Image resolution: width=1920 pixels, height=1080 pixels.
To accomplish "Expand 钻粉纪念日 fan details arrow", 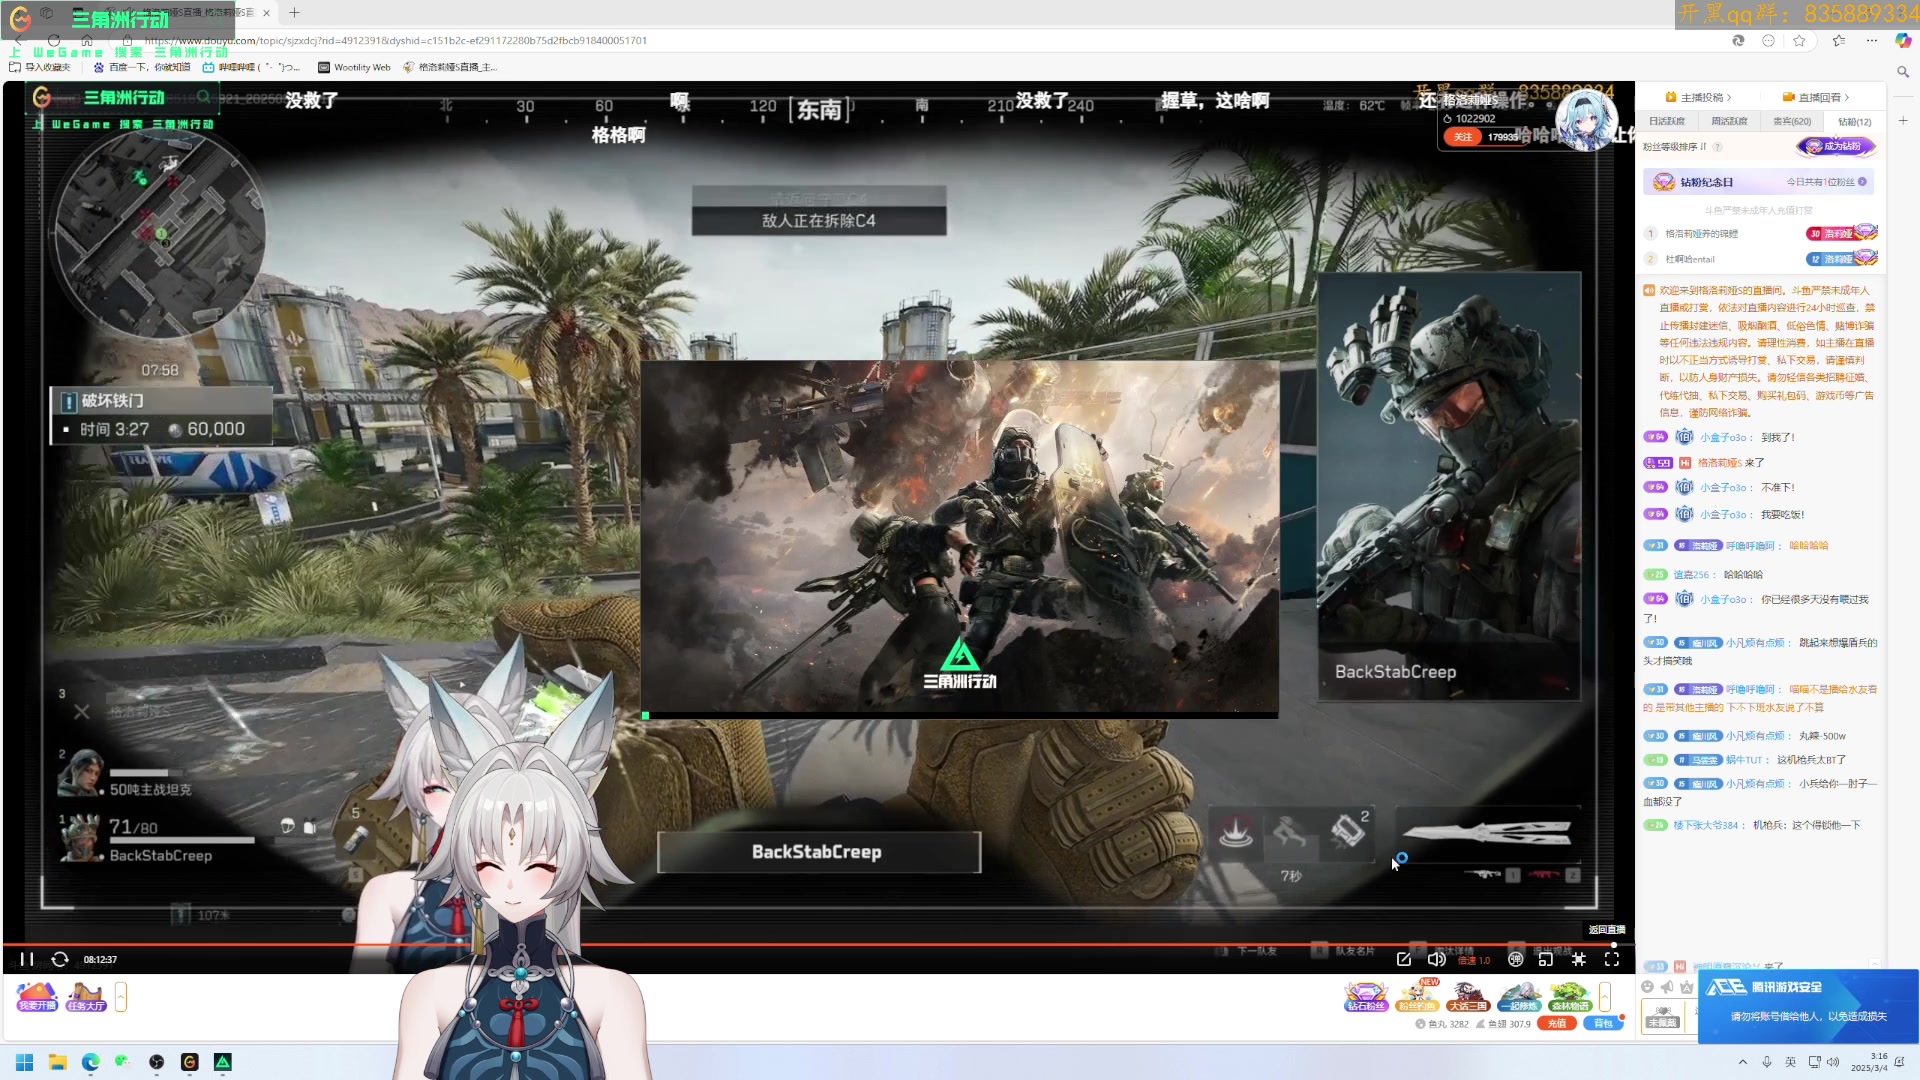I will coord(1862,182).
